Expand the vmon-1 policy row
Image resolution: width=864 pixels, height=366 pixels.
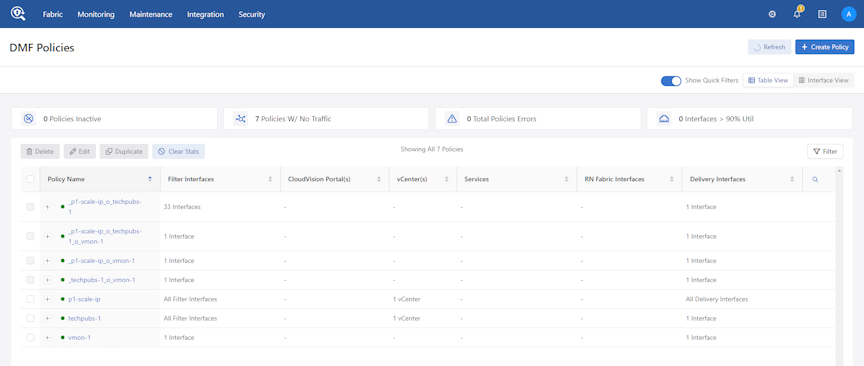[x=47, y=337]
